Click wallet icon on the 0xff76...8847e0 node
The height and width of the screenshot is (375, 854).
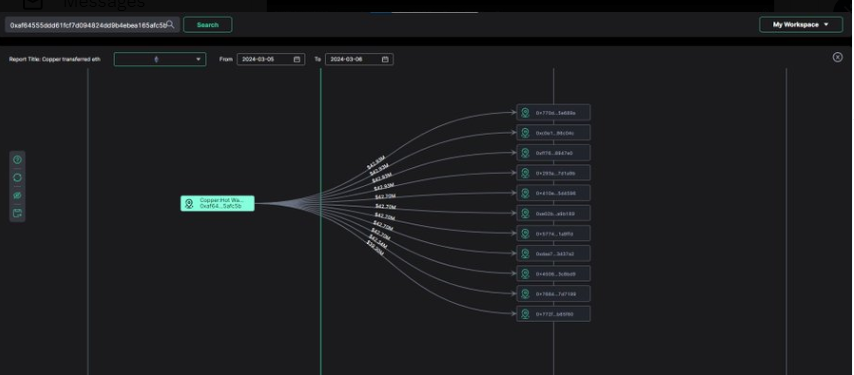(x=525, y=153)
